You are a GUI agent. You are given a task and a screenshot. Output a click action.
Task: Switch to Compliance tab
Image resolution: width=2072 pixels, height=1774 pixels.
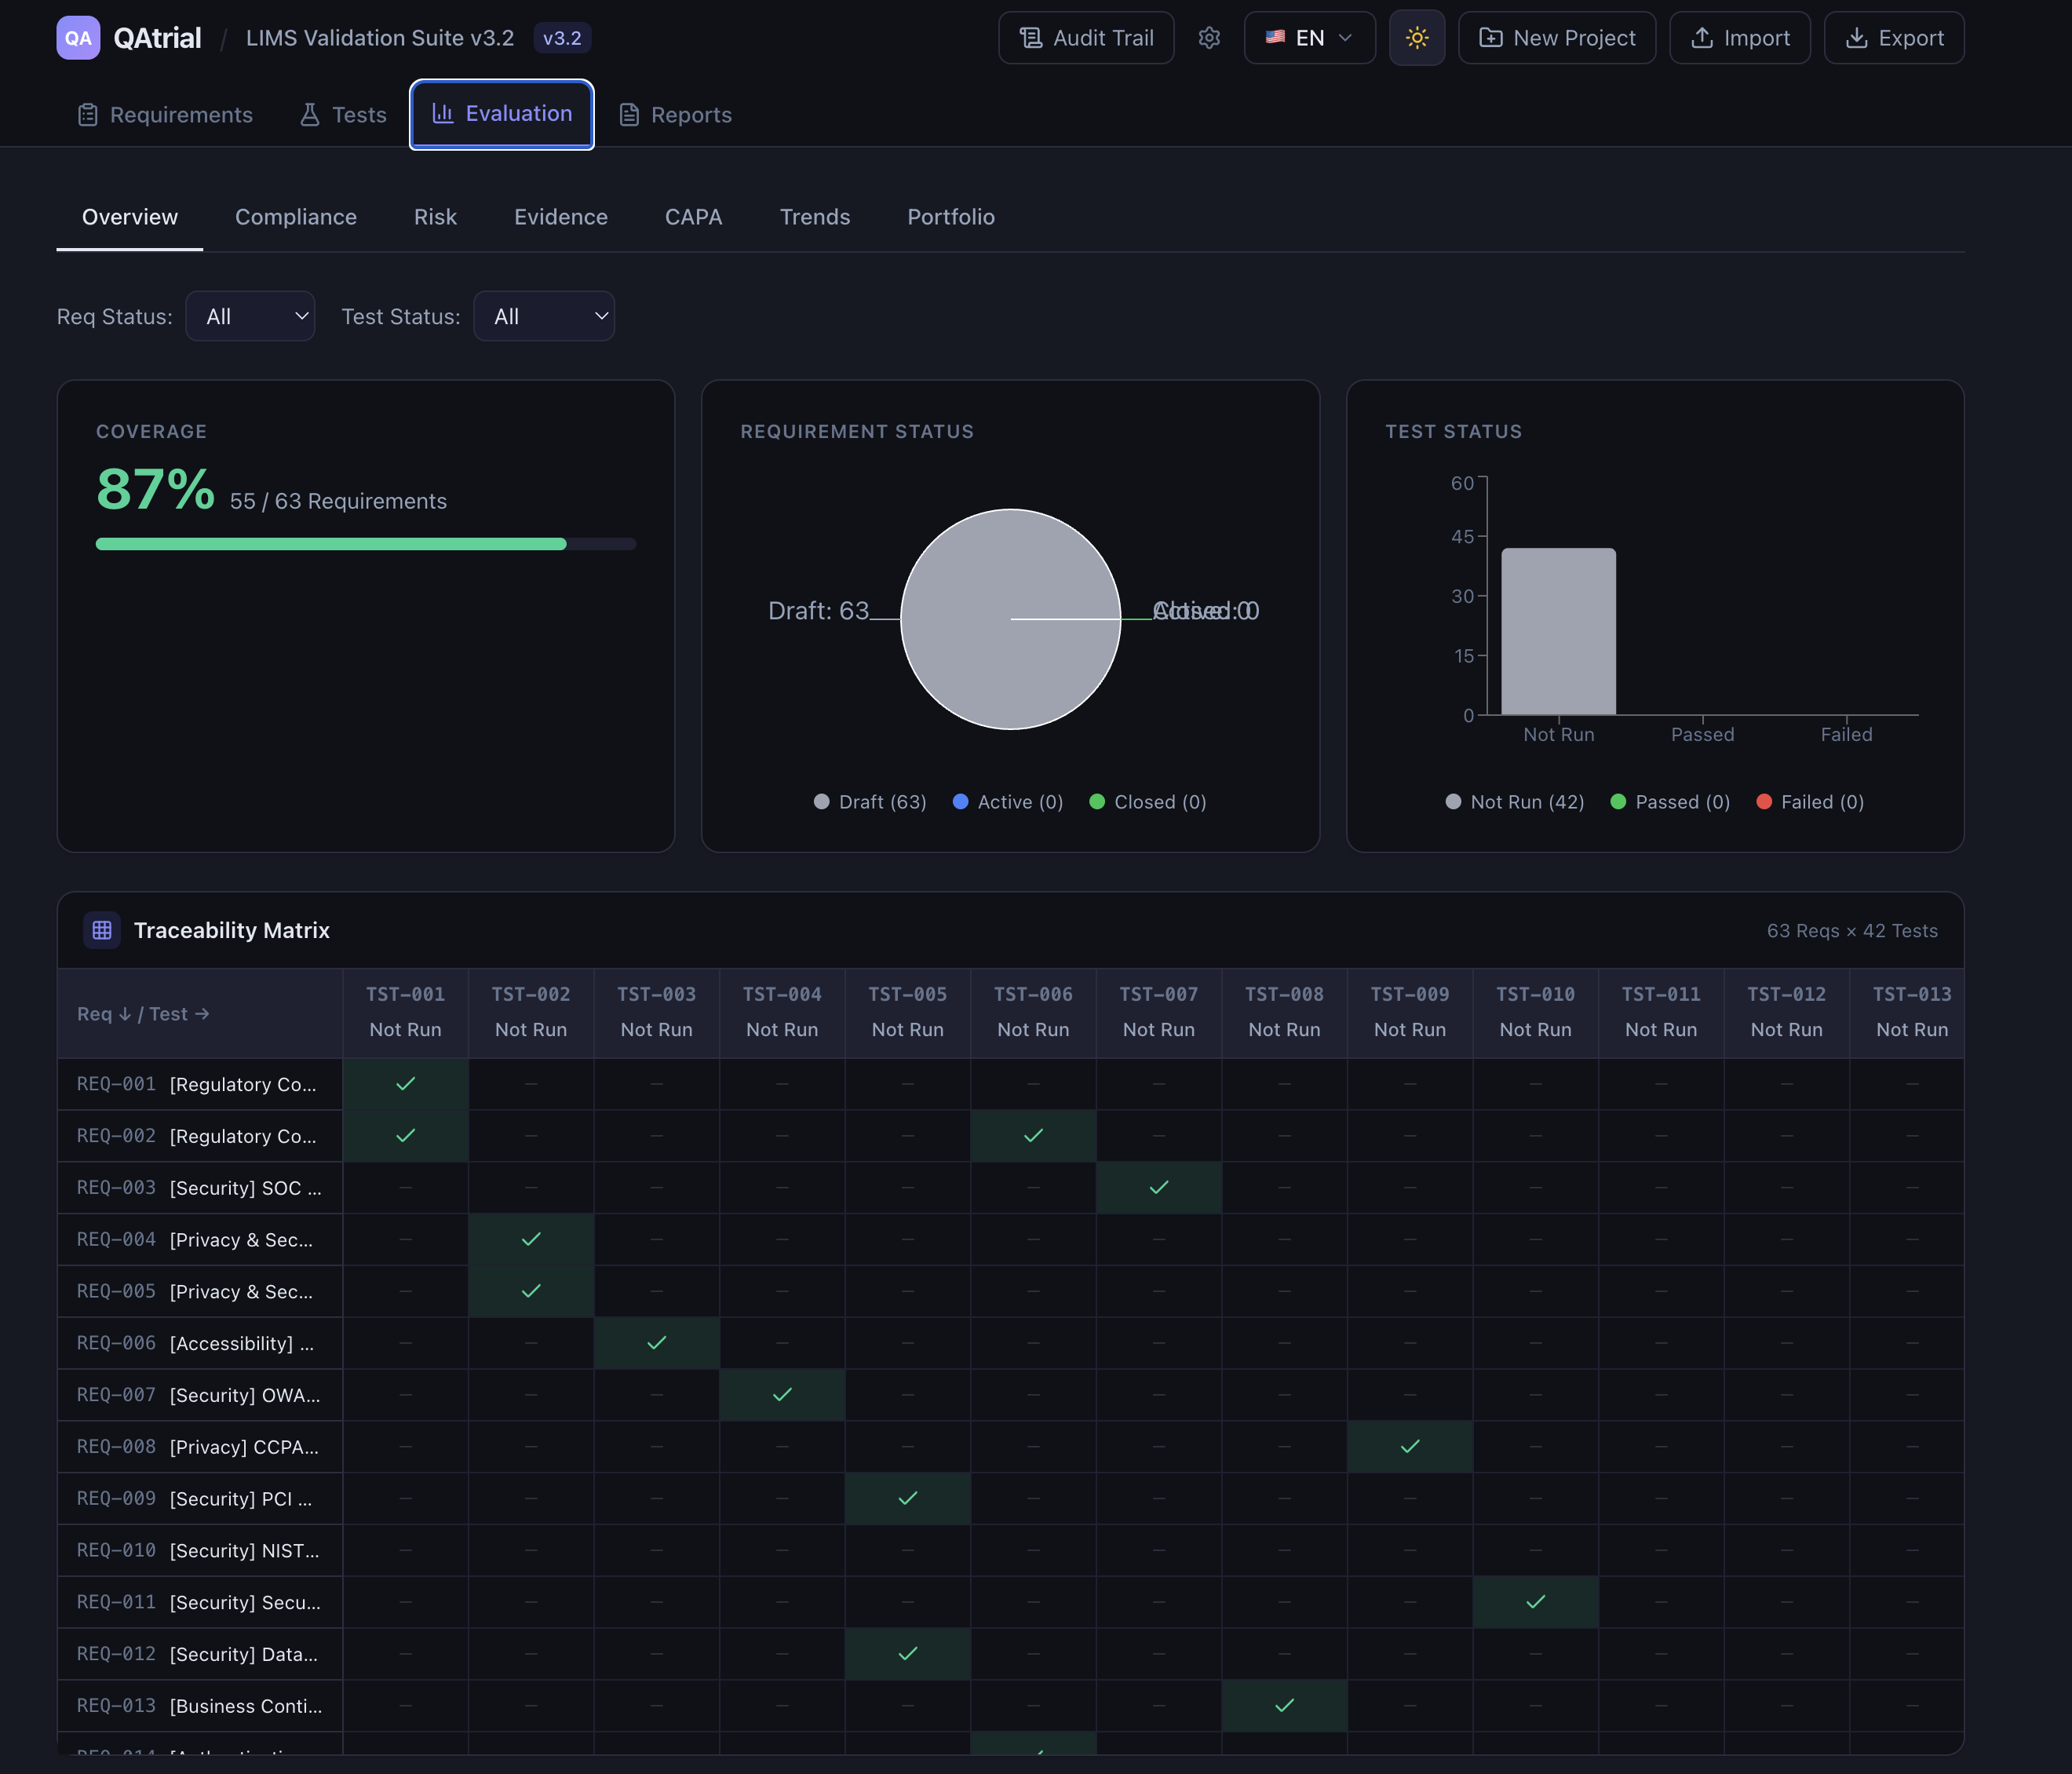(x=296, y=217)
